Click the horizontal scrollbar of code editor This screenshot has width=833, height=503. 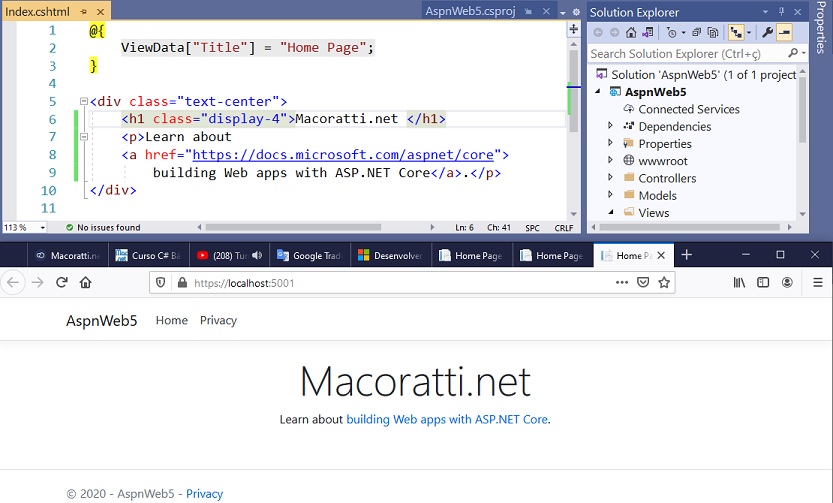(293, 227)
